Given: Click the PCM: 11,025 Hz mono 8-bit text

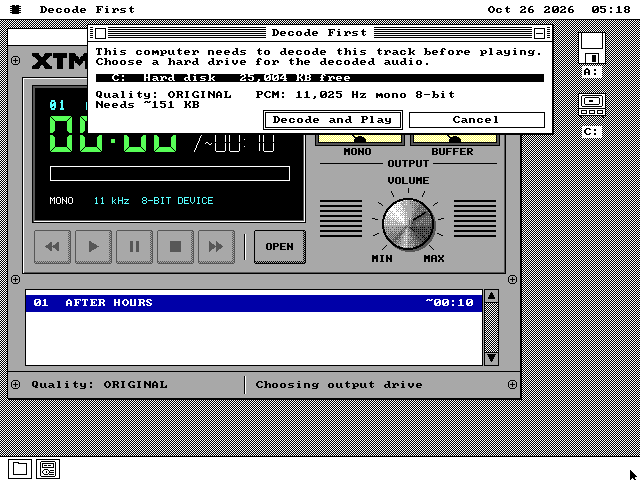Looking at the screenshot, I should (x=355, y=95).
